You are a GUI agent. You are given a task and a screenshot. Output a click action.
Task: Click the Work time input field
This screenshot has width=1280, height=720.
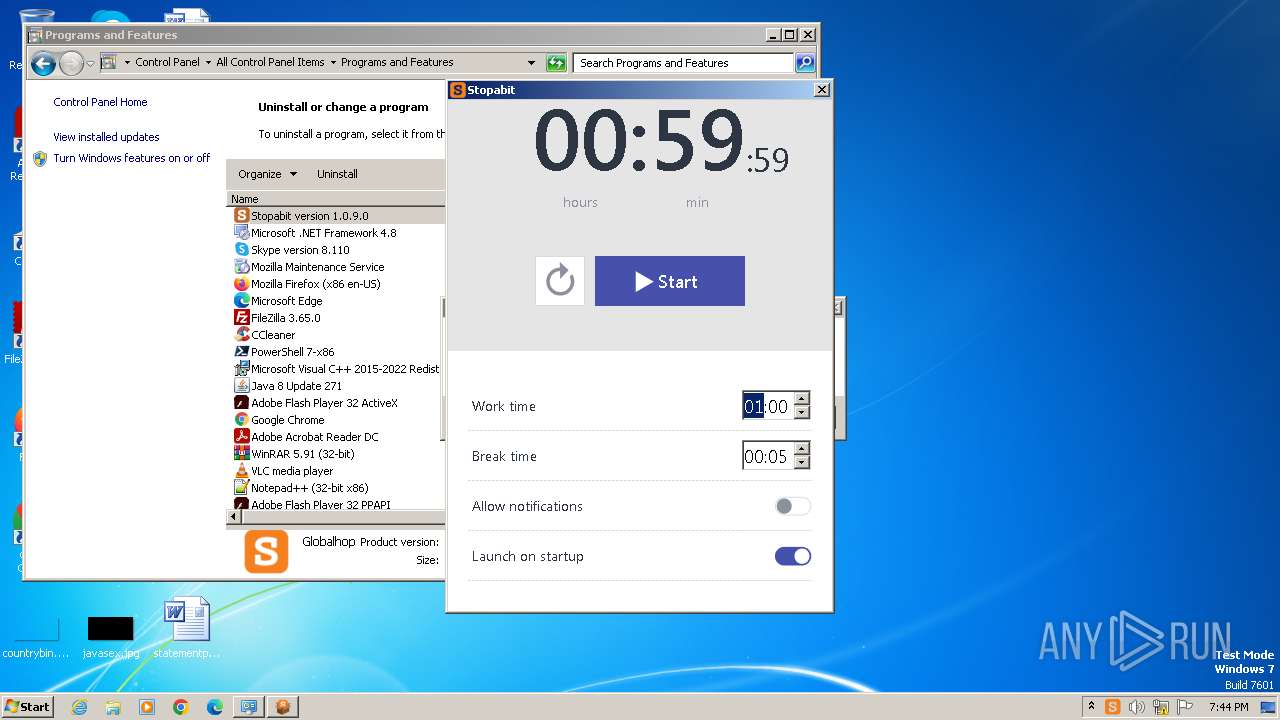[767, 406]
